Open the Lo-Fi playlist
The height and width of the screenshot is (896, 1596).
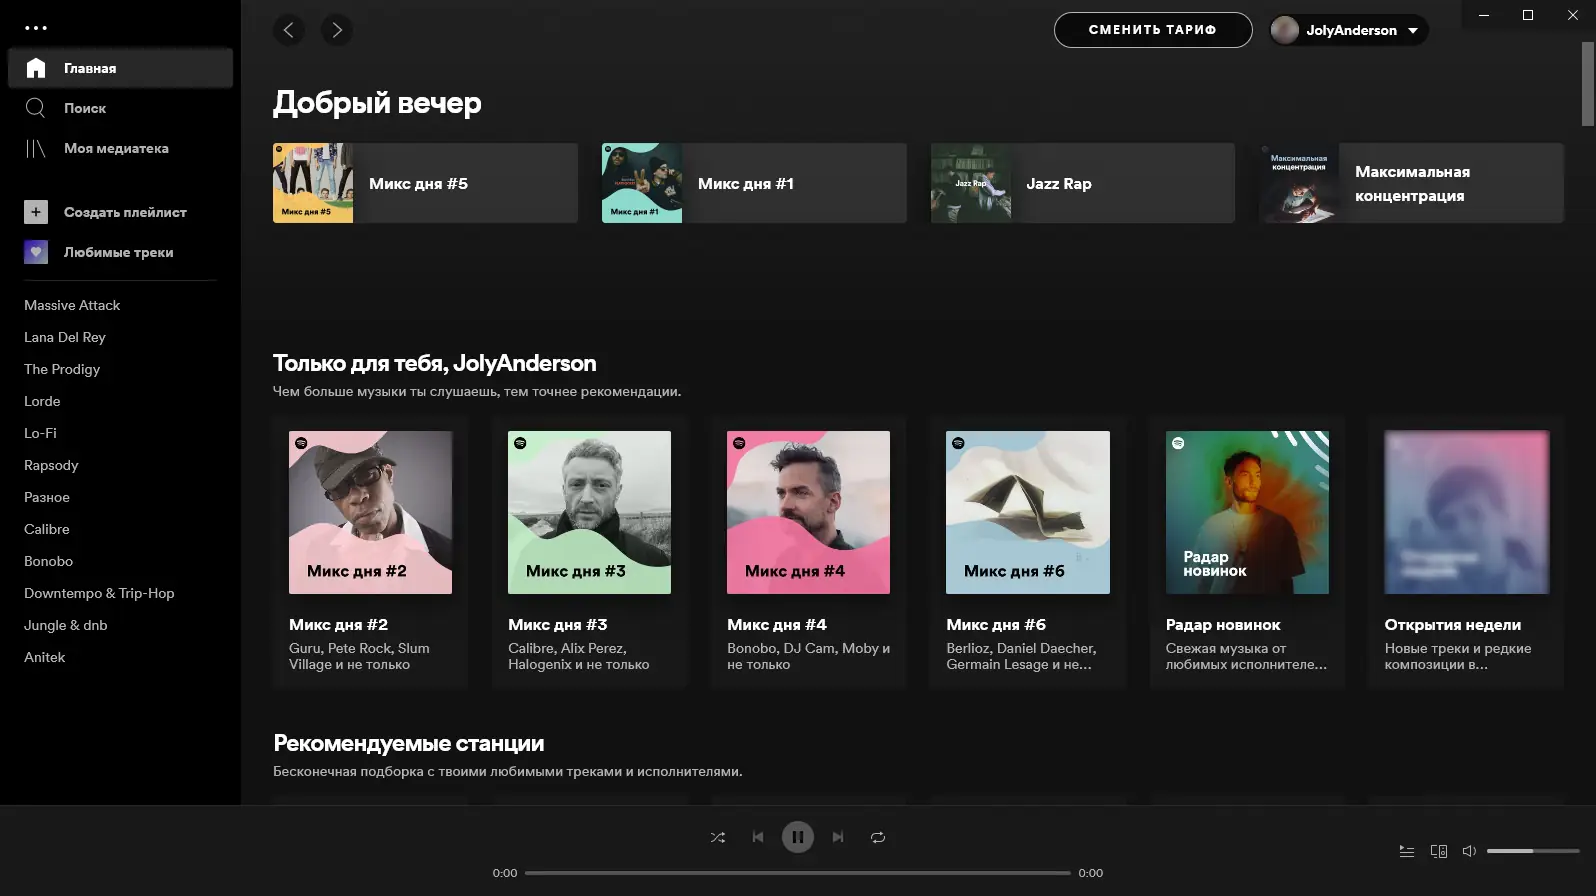pyautogui.click(x=40, y=433)
